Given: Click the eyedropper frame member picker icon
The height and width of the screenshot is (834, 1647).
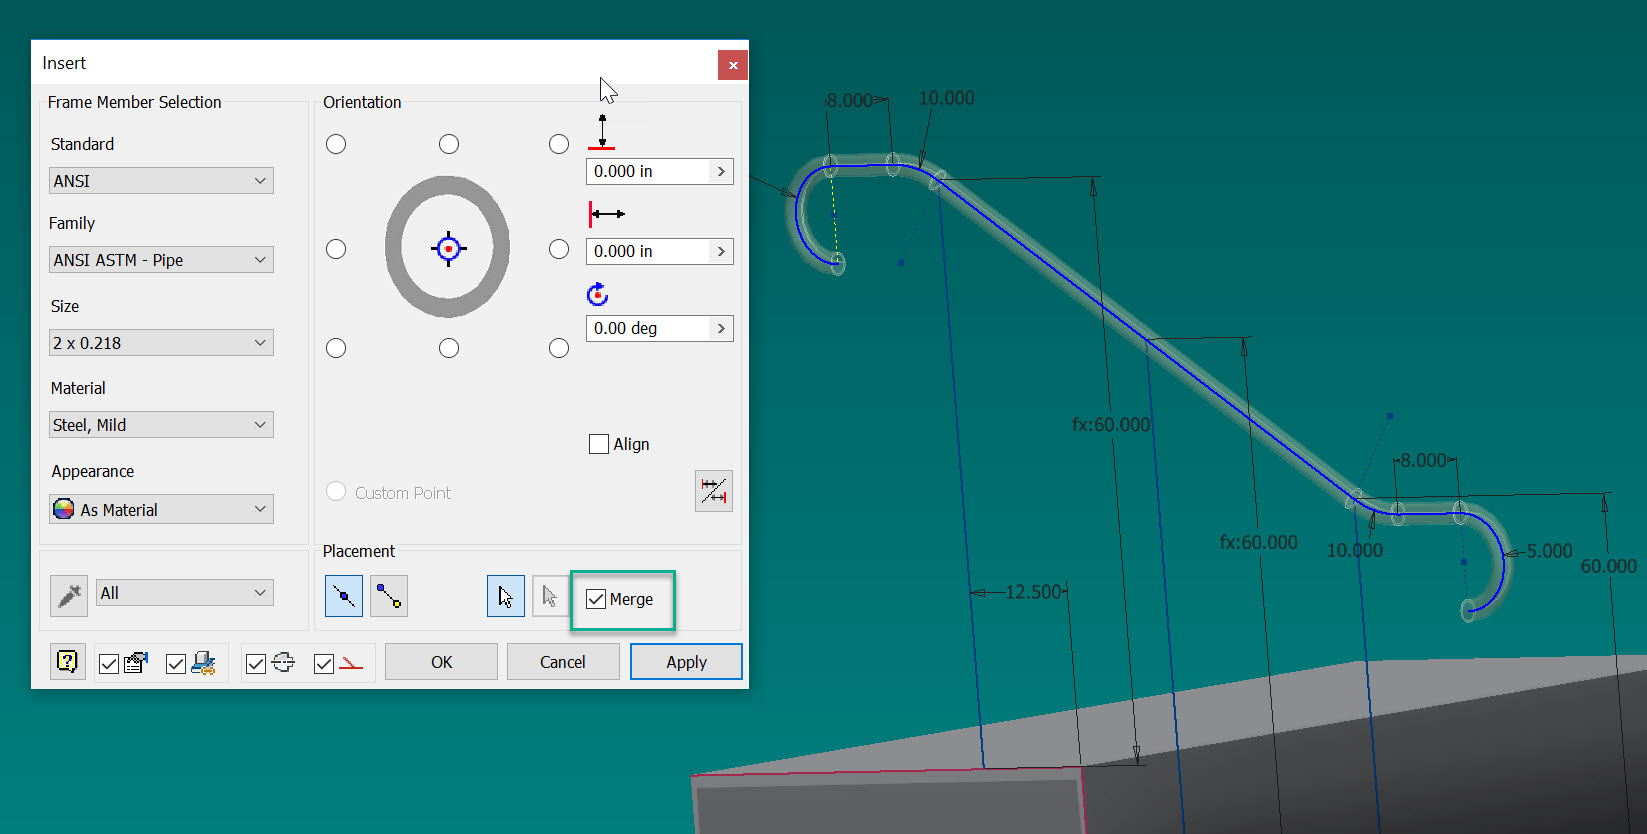Looking at the screenshot, I should (x=69, y=596).
